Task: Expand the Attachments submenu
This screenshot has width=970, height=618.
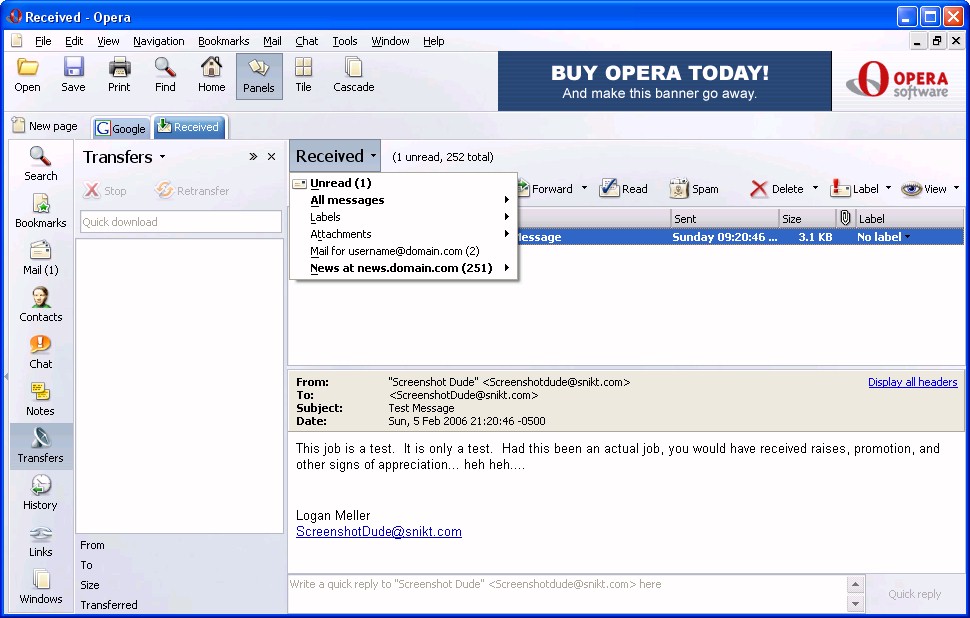Action: coord(403,234)
